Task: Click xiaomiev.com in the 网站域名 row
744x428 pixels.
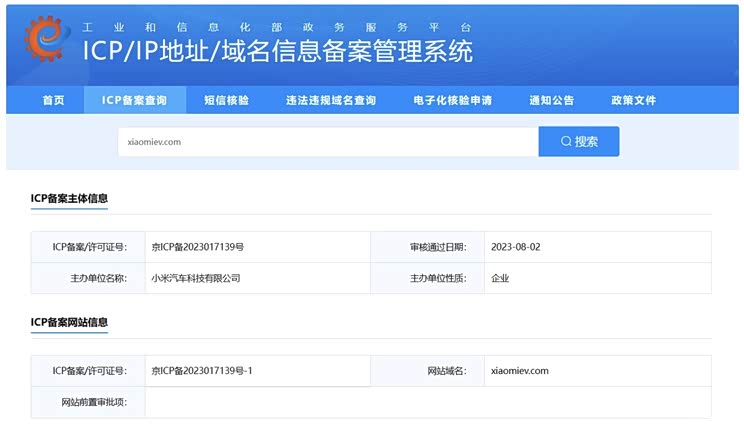Action: 520,371
